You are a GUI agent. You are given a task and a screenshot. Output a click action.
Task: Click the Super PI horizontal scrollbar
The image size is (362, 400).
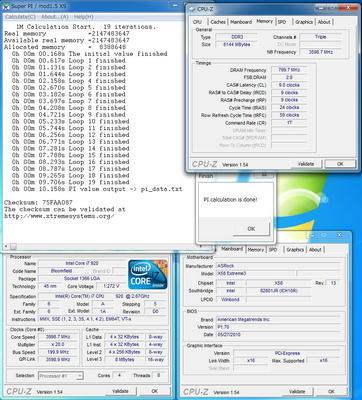(x=107, y=247)
